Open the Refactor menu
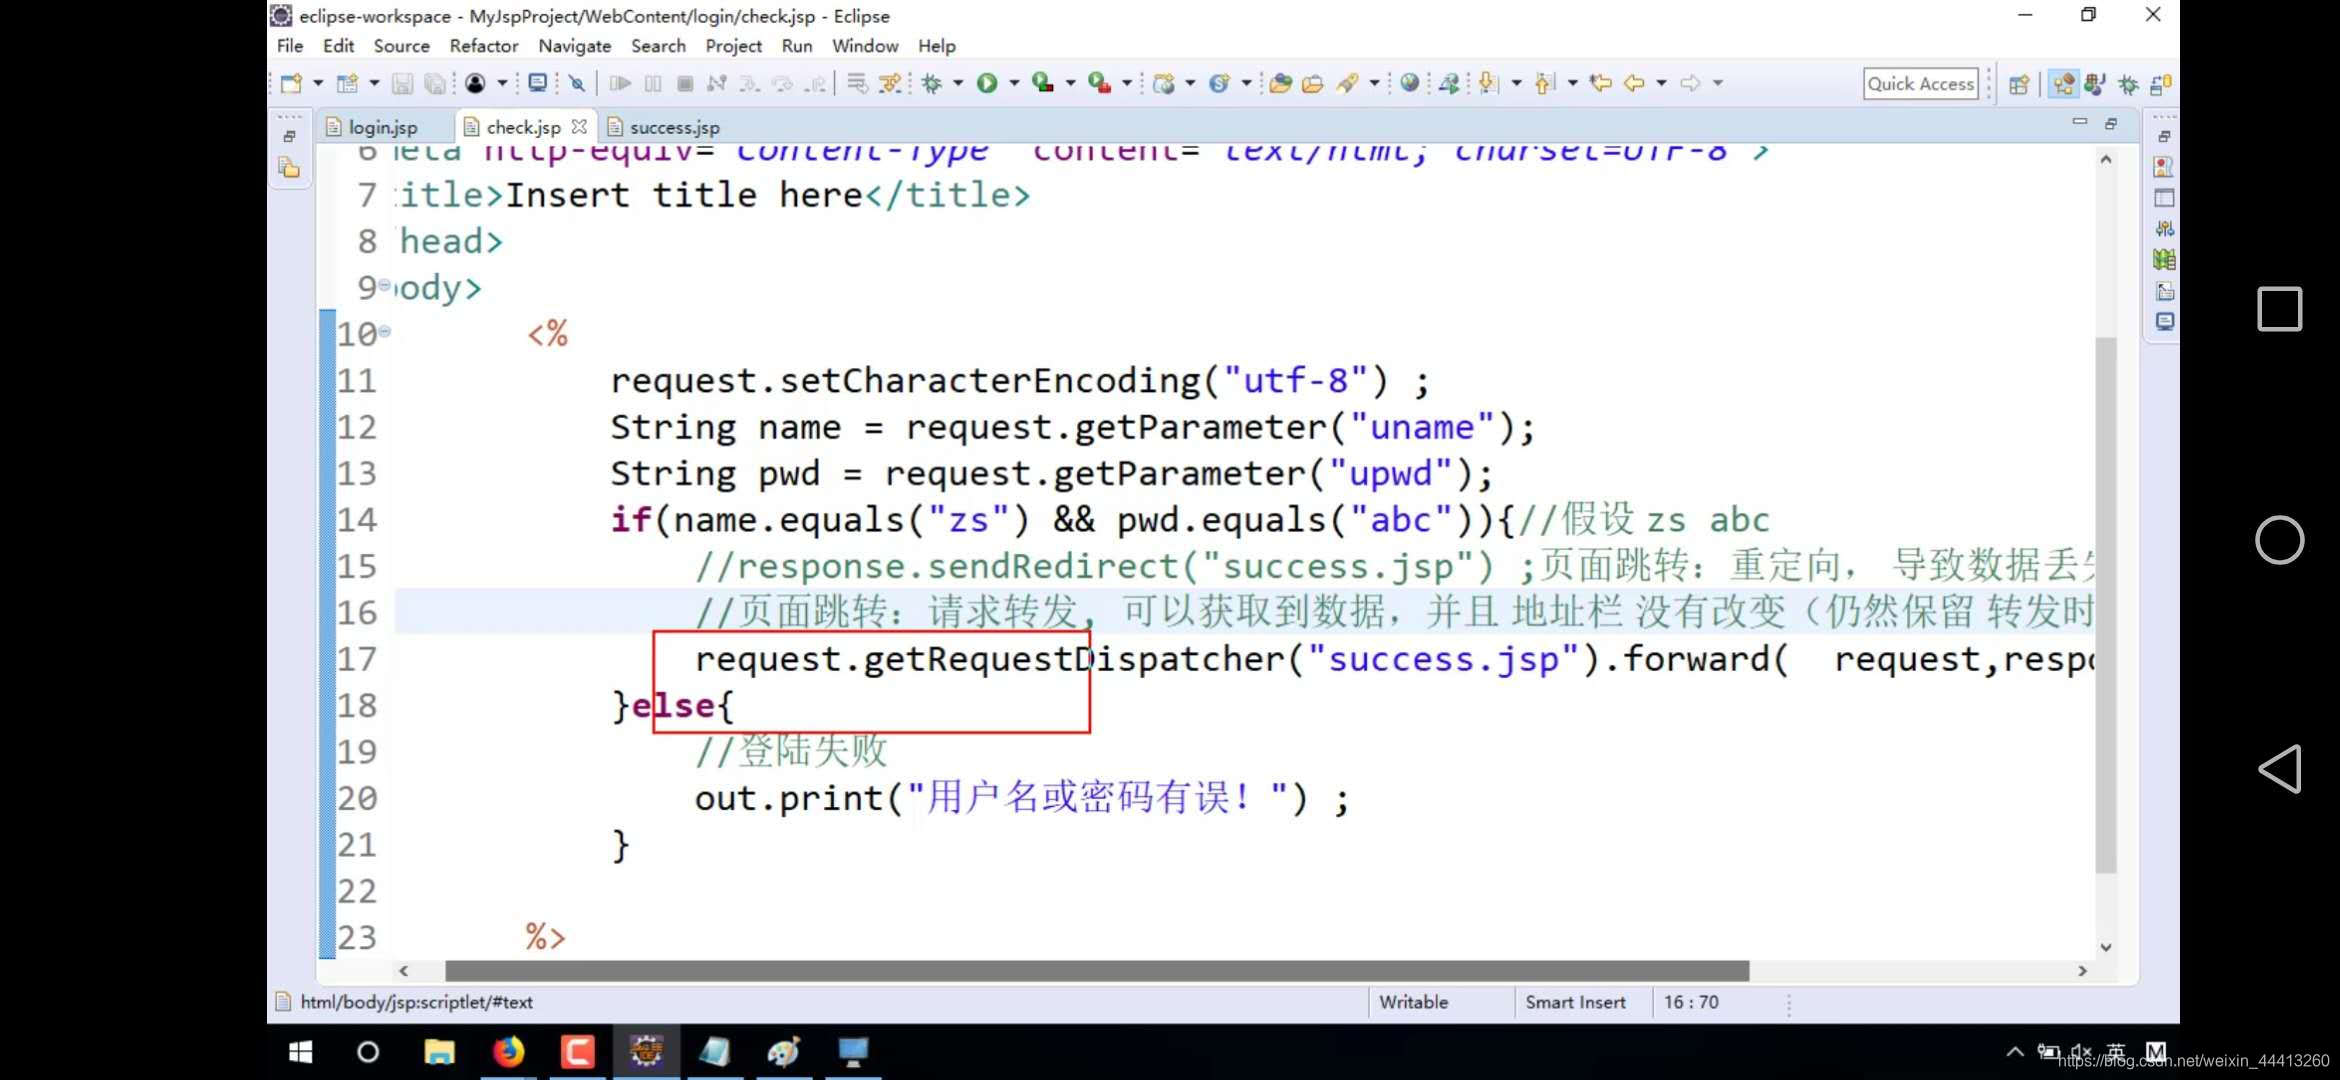 pos(484,46)
